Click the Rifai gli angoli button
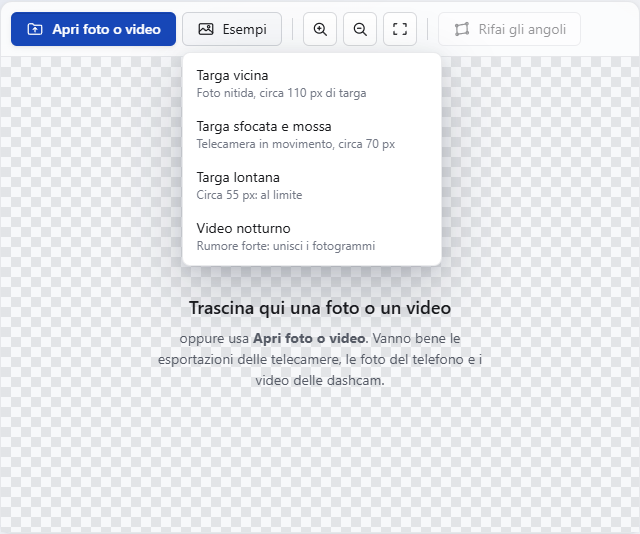Screen dimensions: 640x534 (x=509, y=29)
